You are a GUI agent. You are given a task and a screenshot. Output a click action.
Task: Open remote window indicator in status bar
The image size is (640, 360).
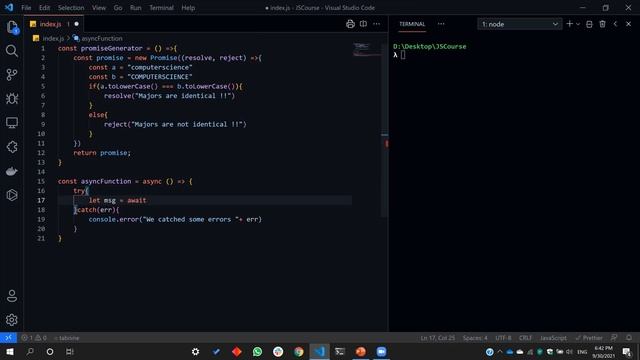[8, 338]
